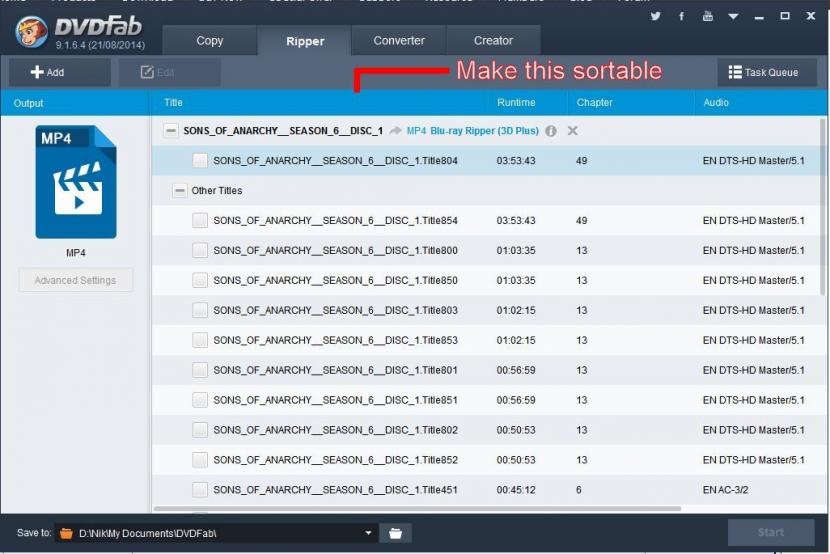Browse for output folder button
The height and width of the screenshot is (554, 830).
click(x=395, y=533)
